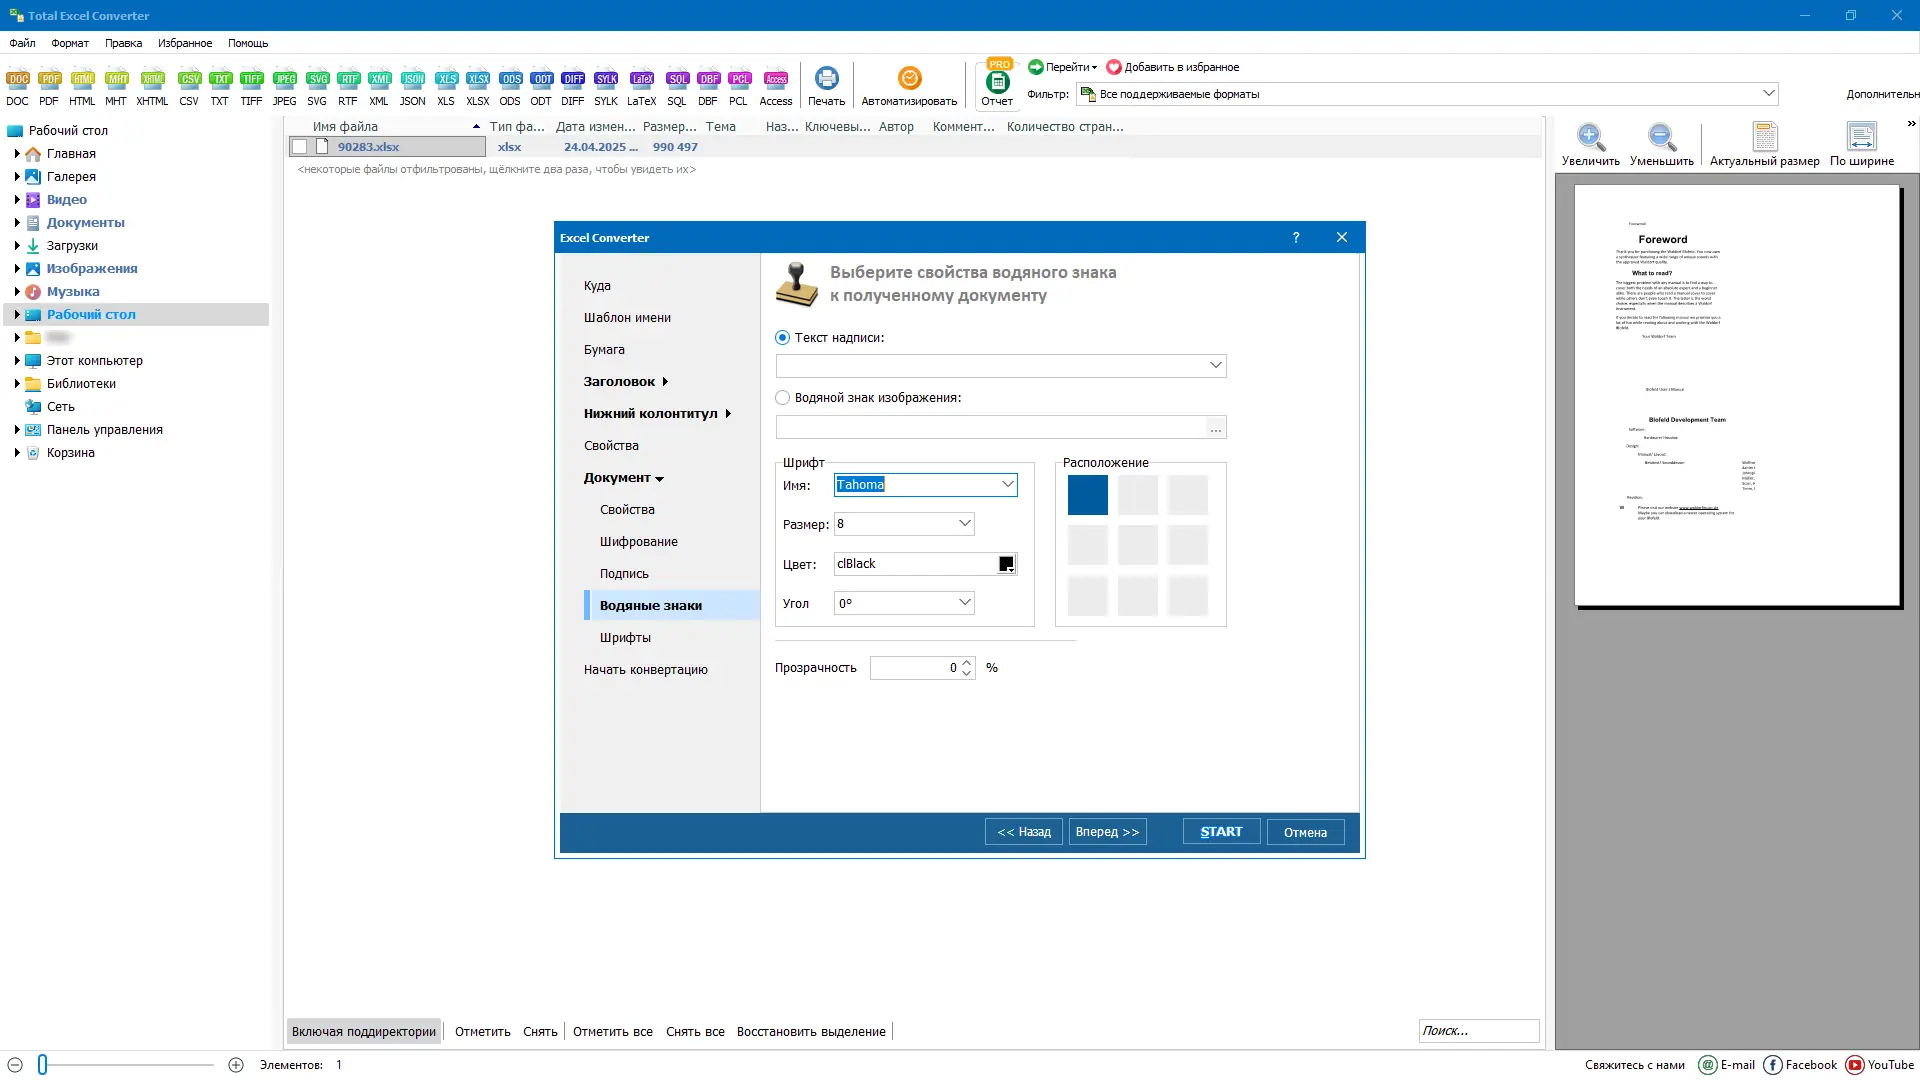This screenshot has height=1080, width=1920.
Task: Expand the Угол angle dropdown
Action: [x=964, y=603]
